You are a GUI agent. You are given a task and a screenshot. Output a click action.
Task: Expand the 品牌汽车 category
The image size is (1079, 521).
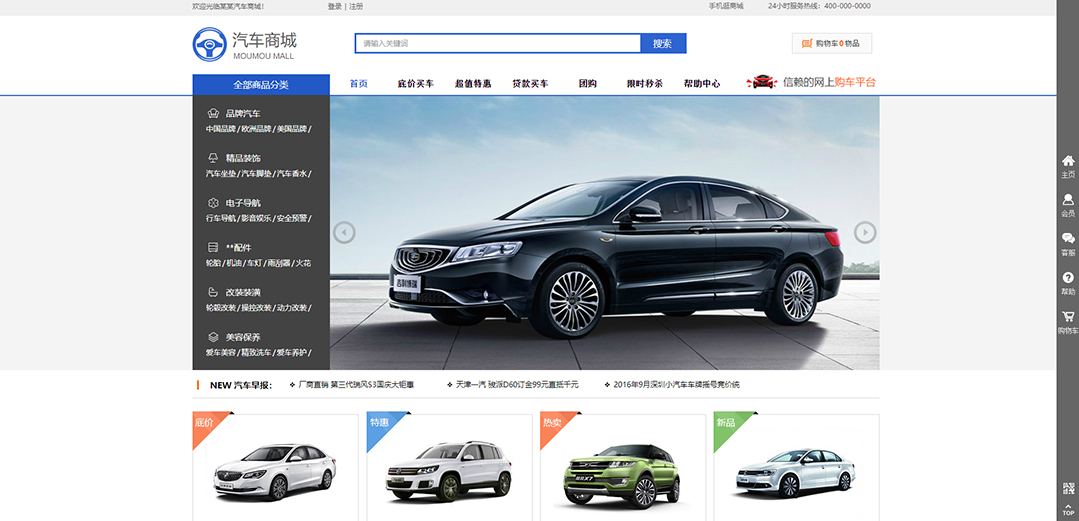(x=243, y=114)
